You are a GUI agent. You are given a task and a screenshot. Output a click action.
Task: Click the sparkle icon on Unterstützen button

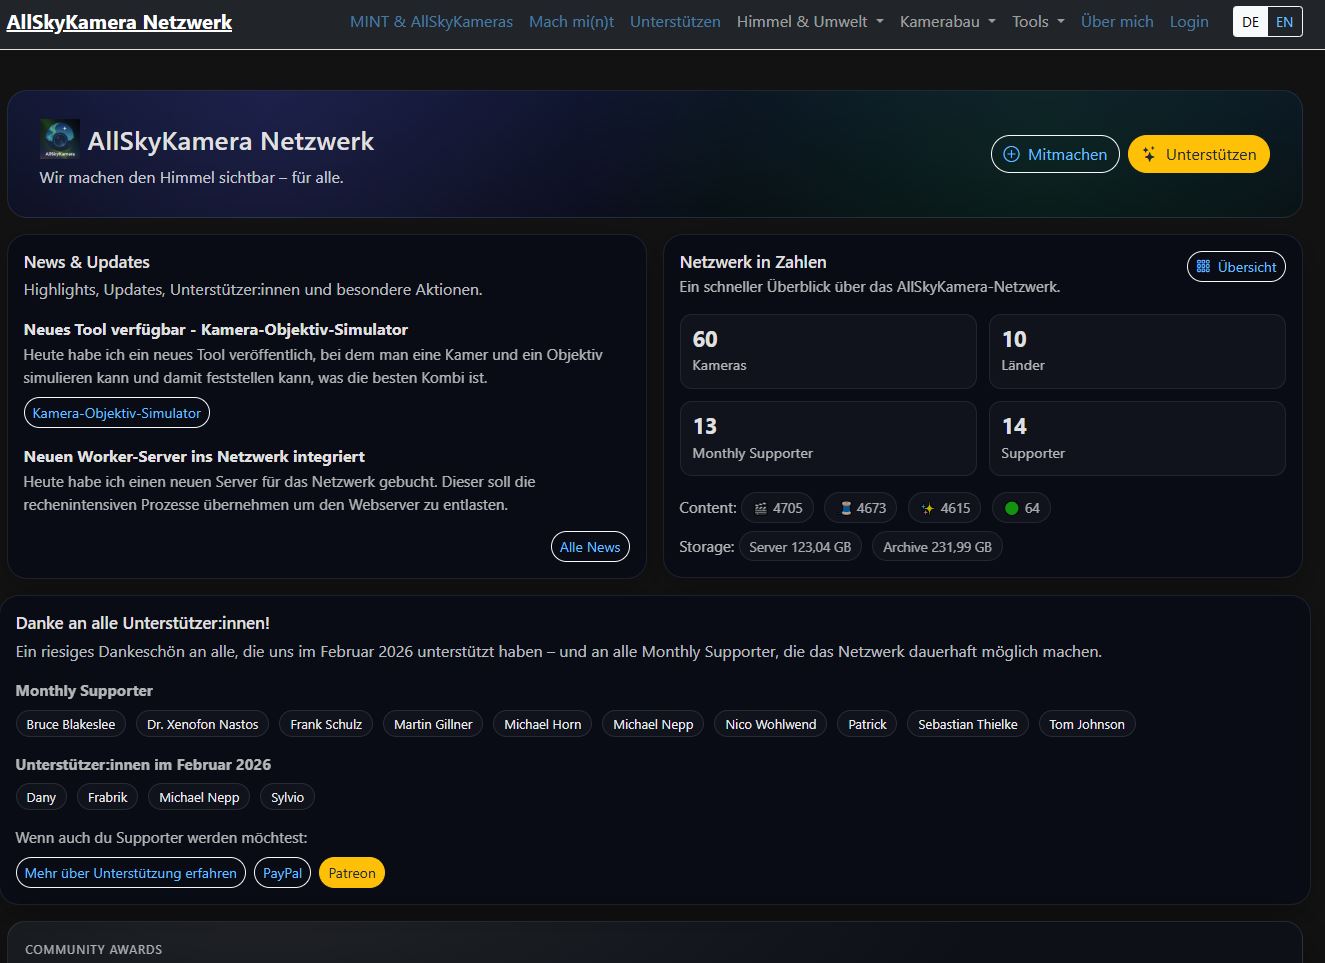pyautogui.click(x=1149, y=154)
